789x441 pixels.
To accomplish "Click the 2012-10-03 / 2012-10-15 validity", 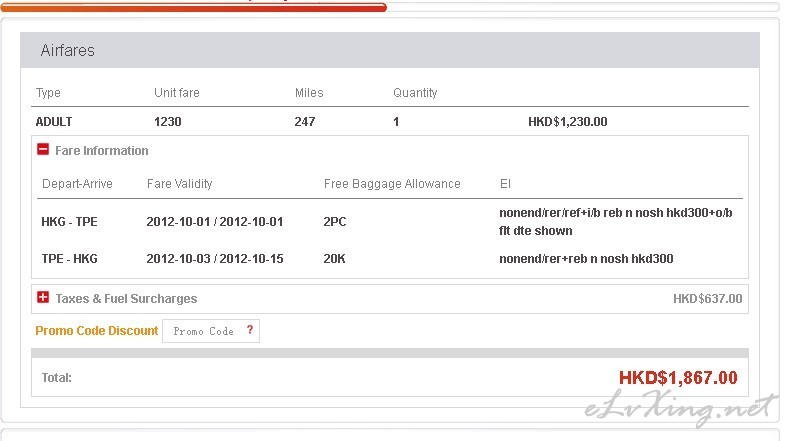I will tap(215, 259).
